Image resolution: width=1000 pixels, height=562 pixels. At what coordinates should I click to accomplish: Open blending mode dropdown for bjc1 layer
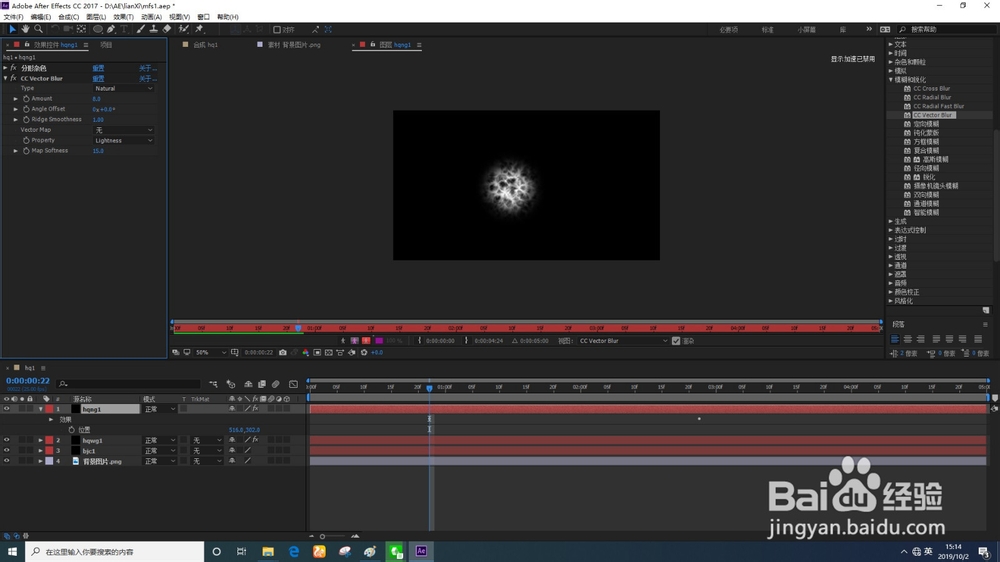(159, 450)
